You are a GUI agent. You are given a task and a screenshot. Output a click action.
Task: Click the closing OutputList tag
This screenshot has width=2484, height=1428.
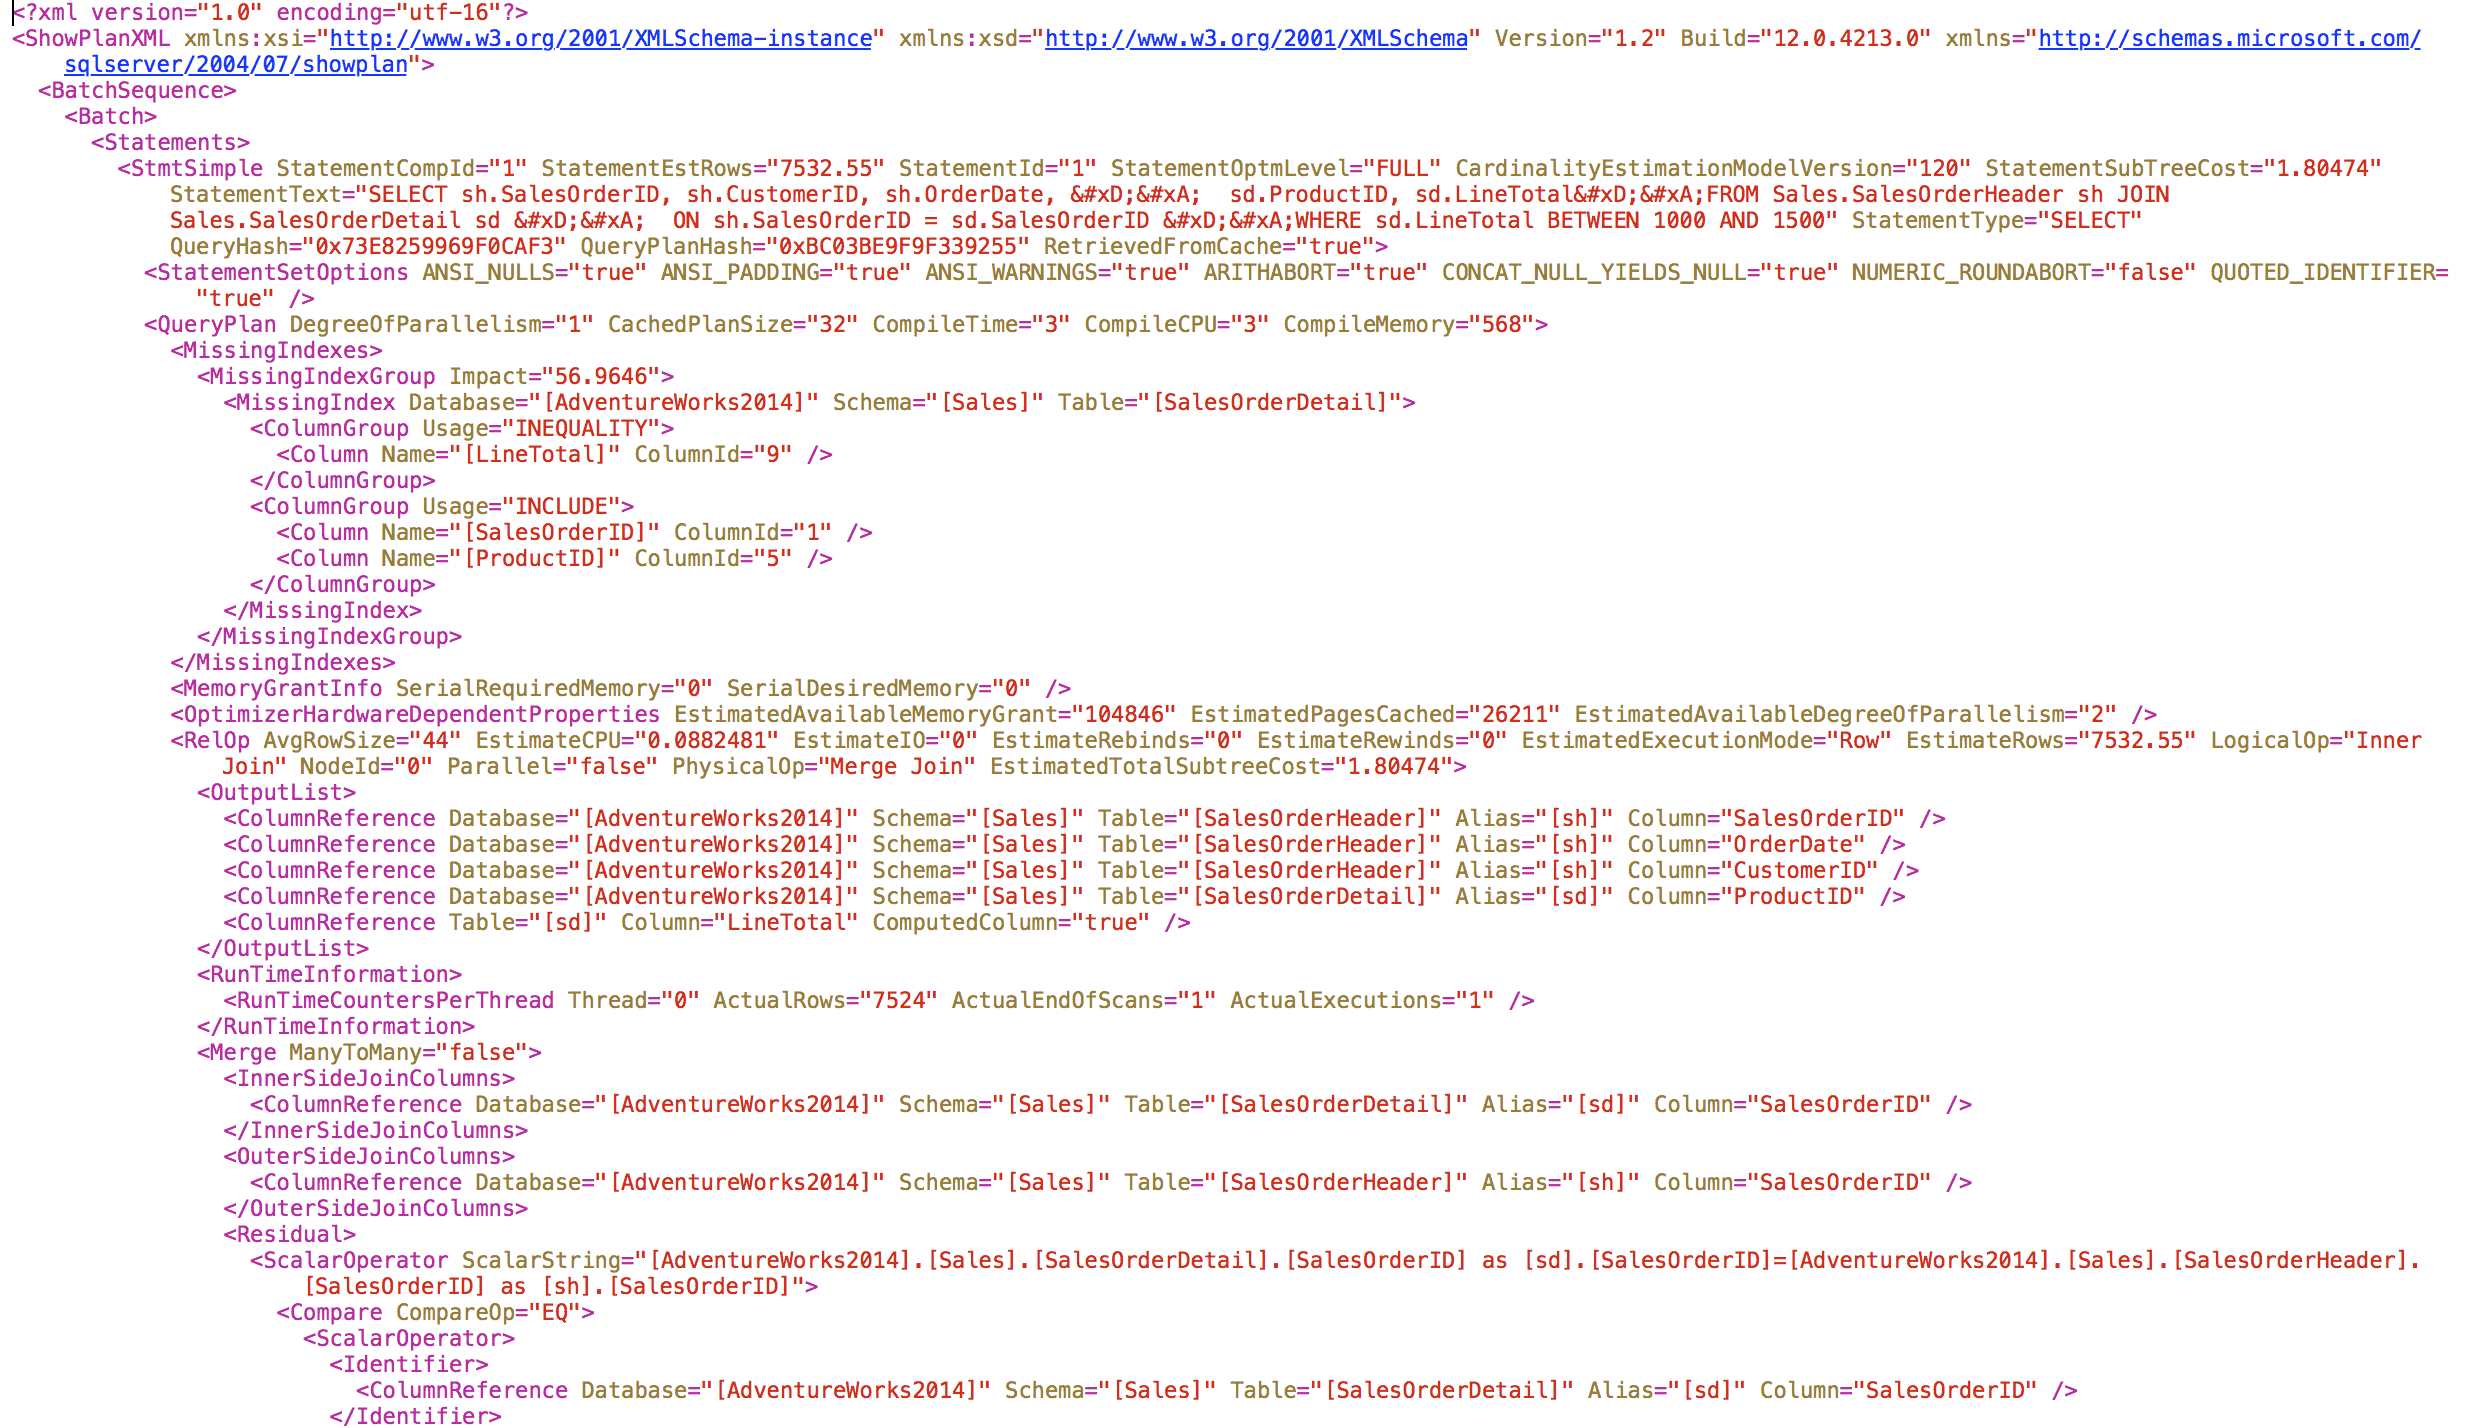tap(282, 948)
